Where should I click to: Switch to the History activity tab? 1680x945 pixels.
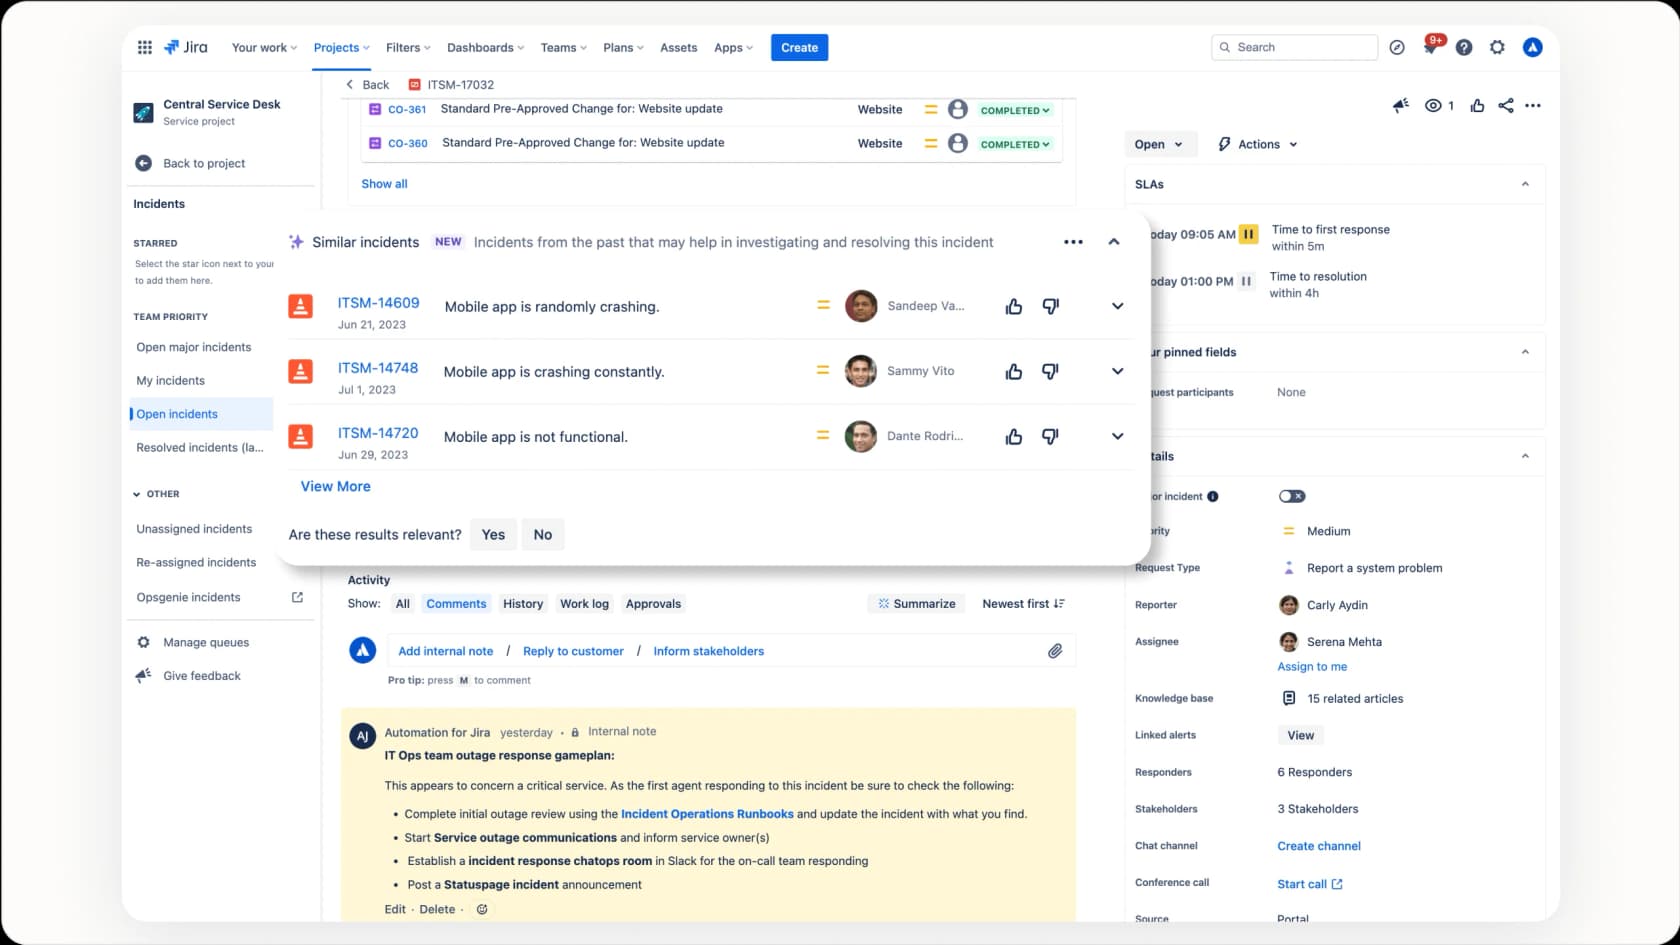pos(523,604)
